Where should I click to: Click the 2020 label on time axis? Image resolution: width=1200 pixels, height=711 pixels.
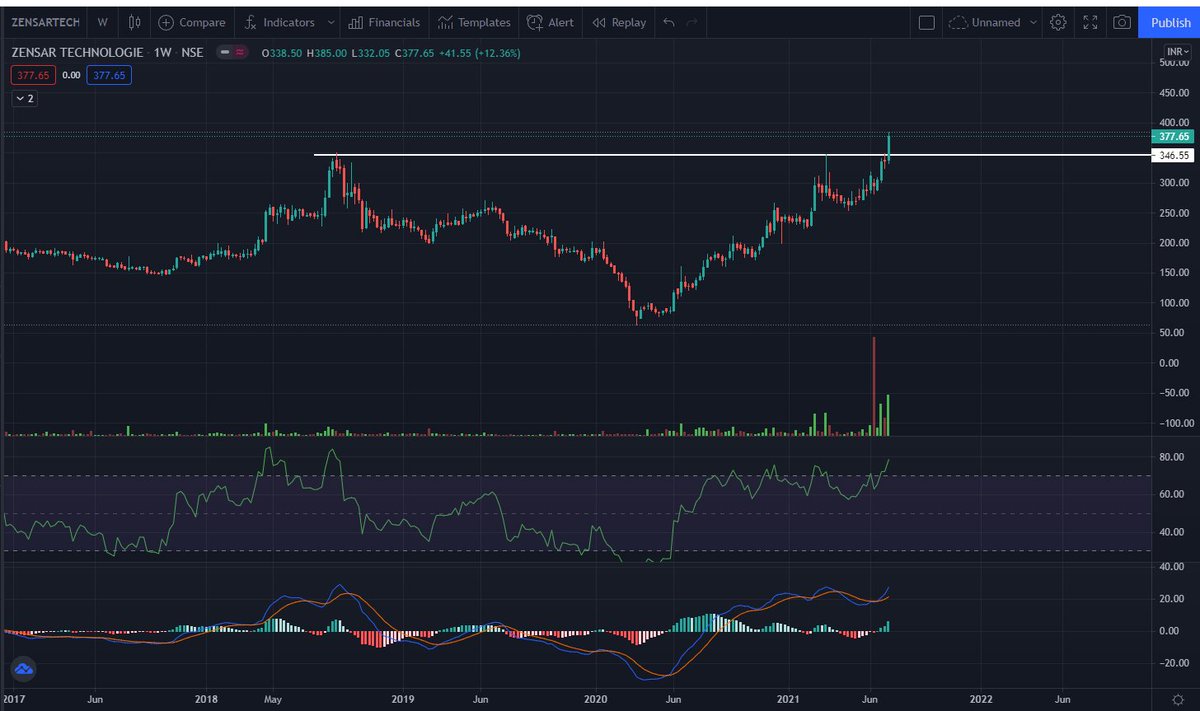coord(596,700)
